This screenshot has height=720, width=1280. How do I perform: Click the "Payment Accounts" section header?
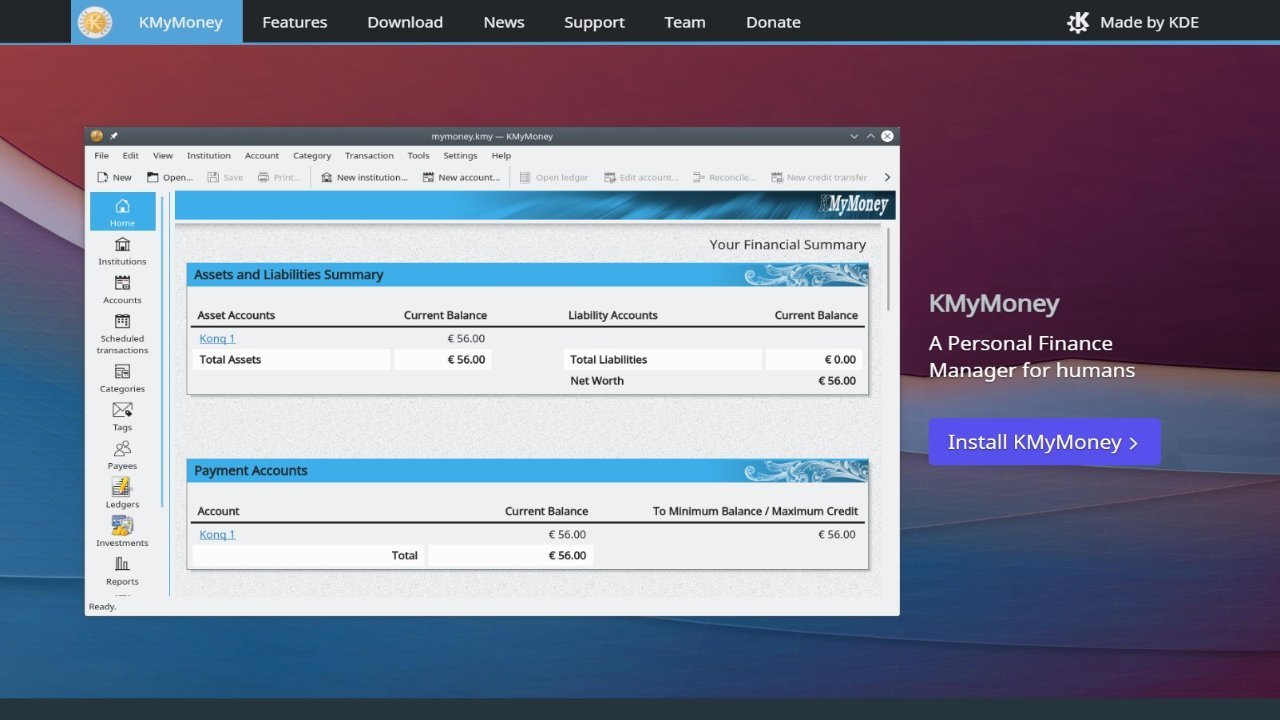(527, 471)
